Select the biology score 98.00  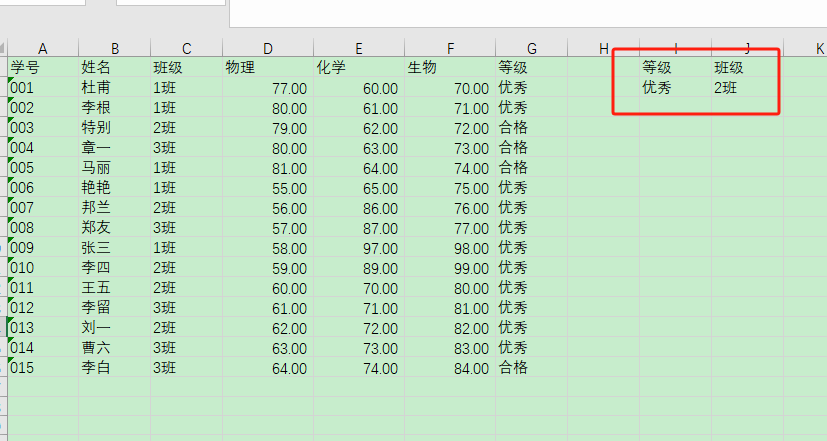click(x=450, y=247)
